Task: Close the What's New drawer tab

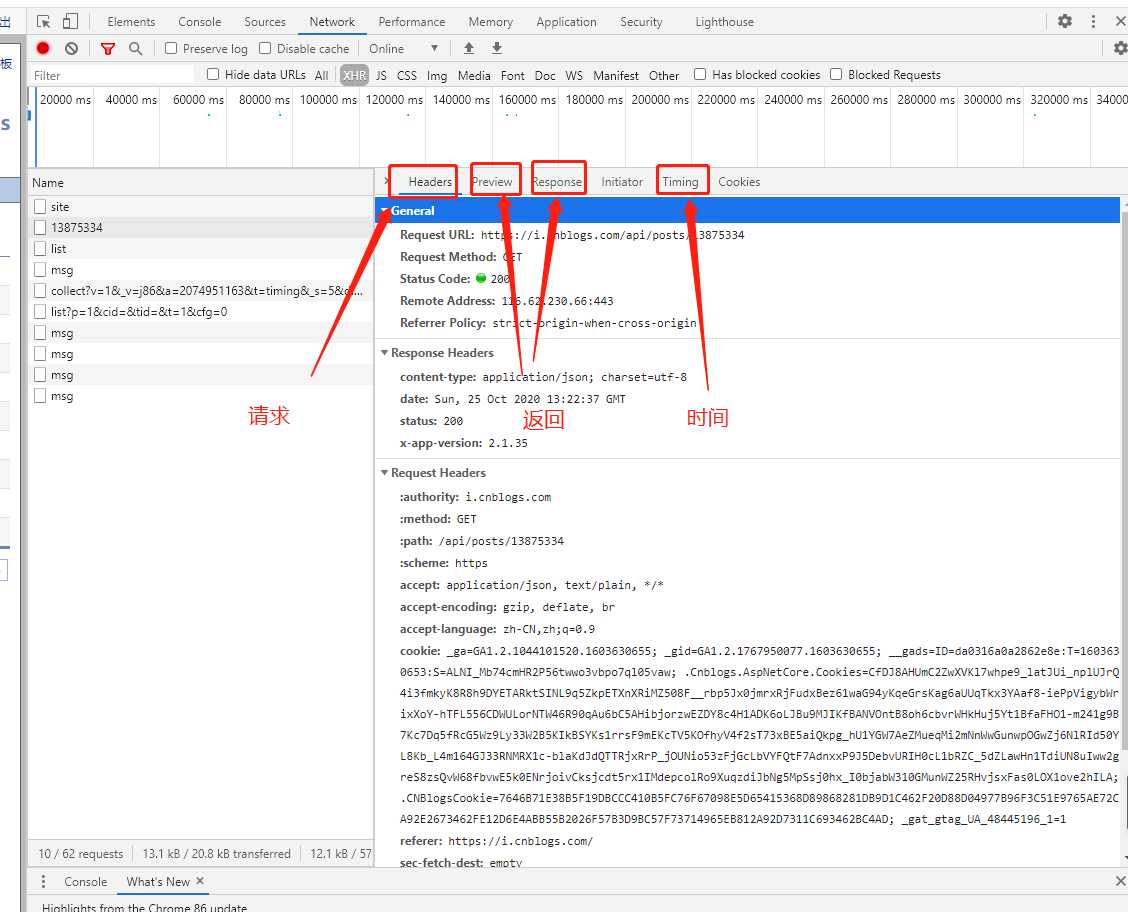Action: pos(200,881)
